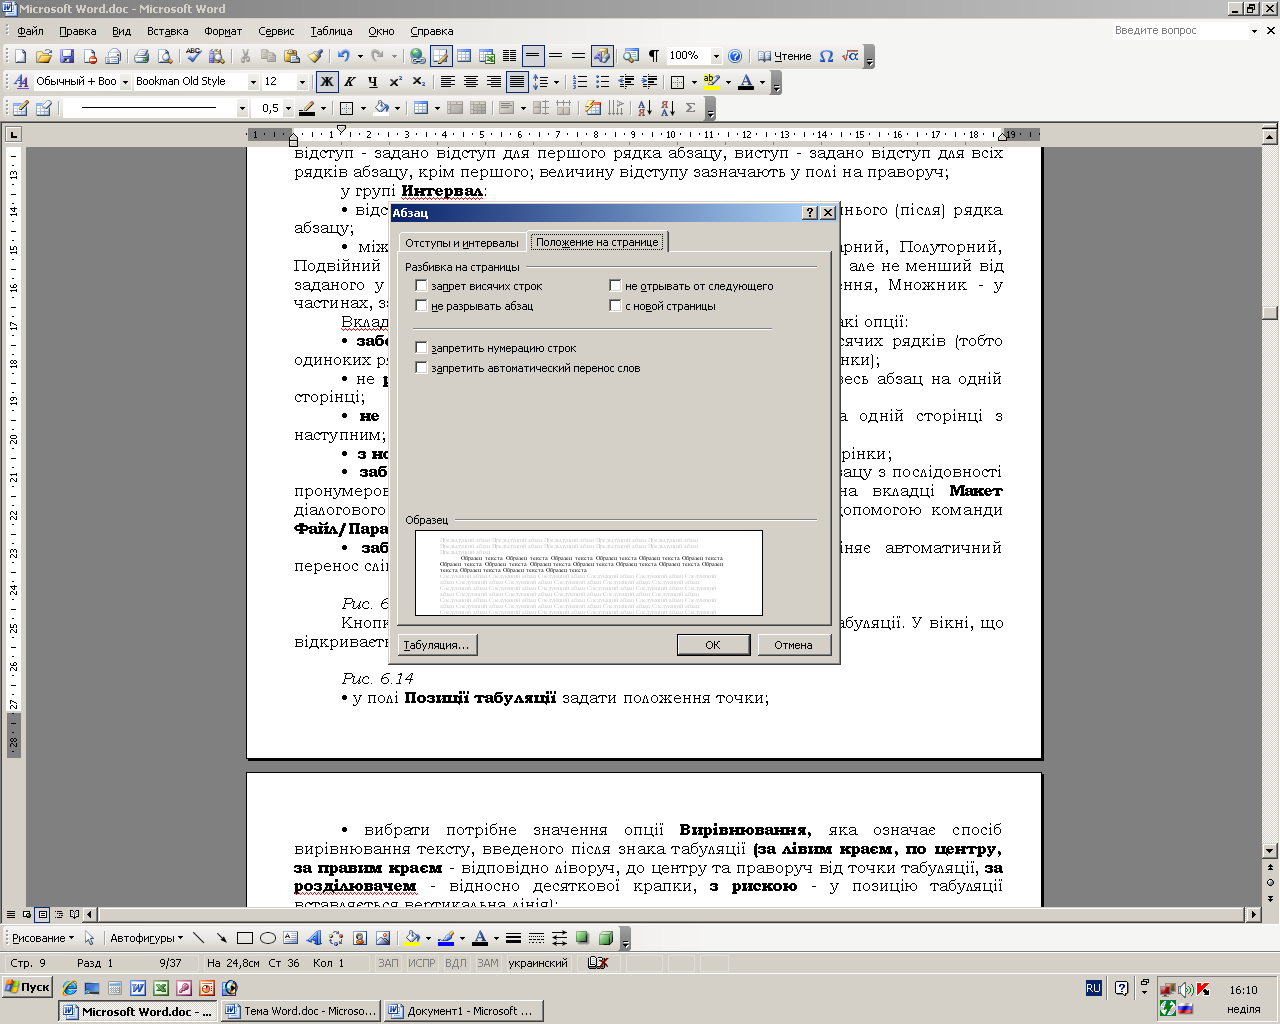Click the Undo arrow icon

pos(343,57)
